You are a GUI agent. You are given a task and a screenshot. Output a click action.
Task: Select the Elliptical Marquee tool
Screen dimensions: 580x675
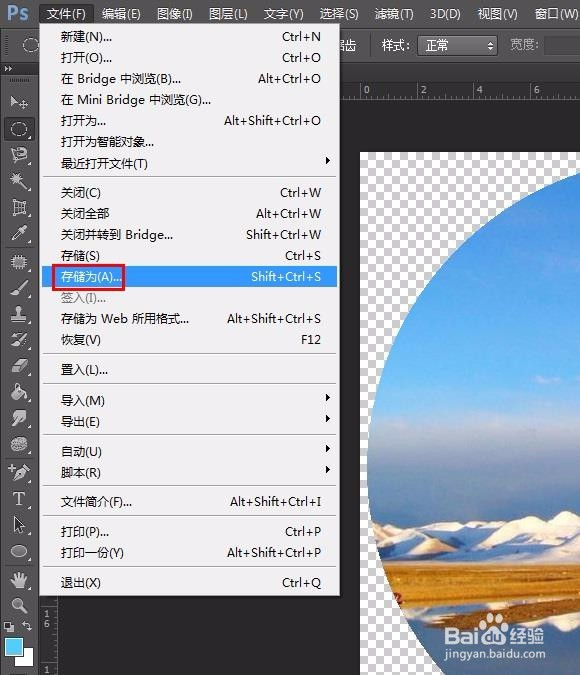click(x=19, y=129)
